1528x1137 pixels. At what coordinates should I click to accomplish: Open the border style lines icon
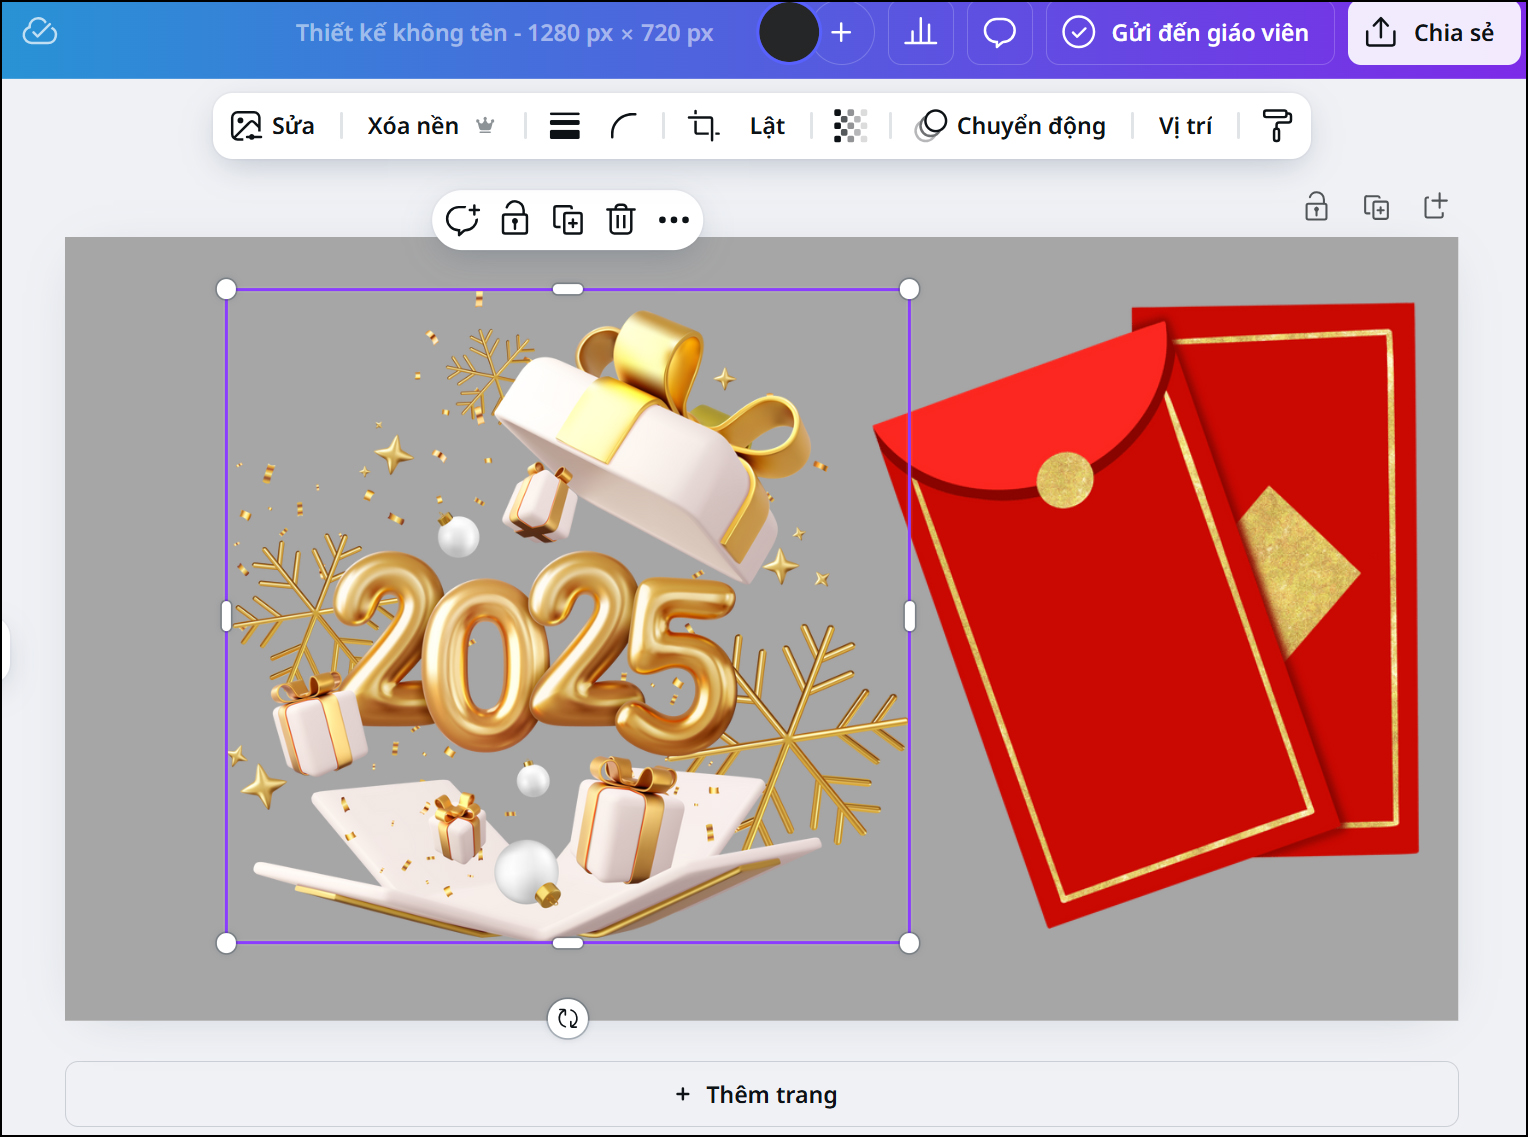(x=565, y=126)
